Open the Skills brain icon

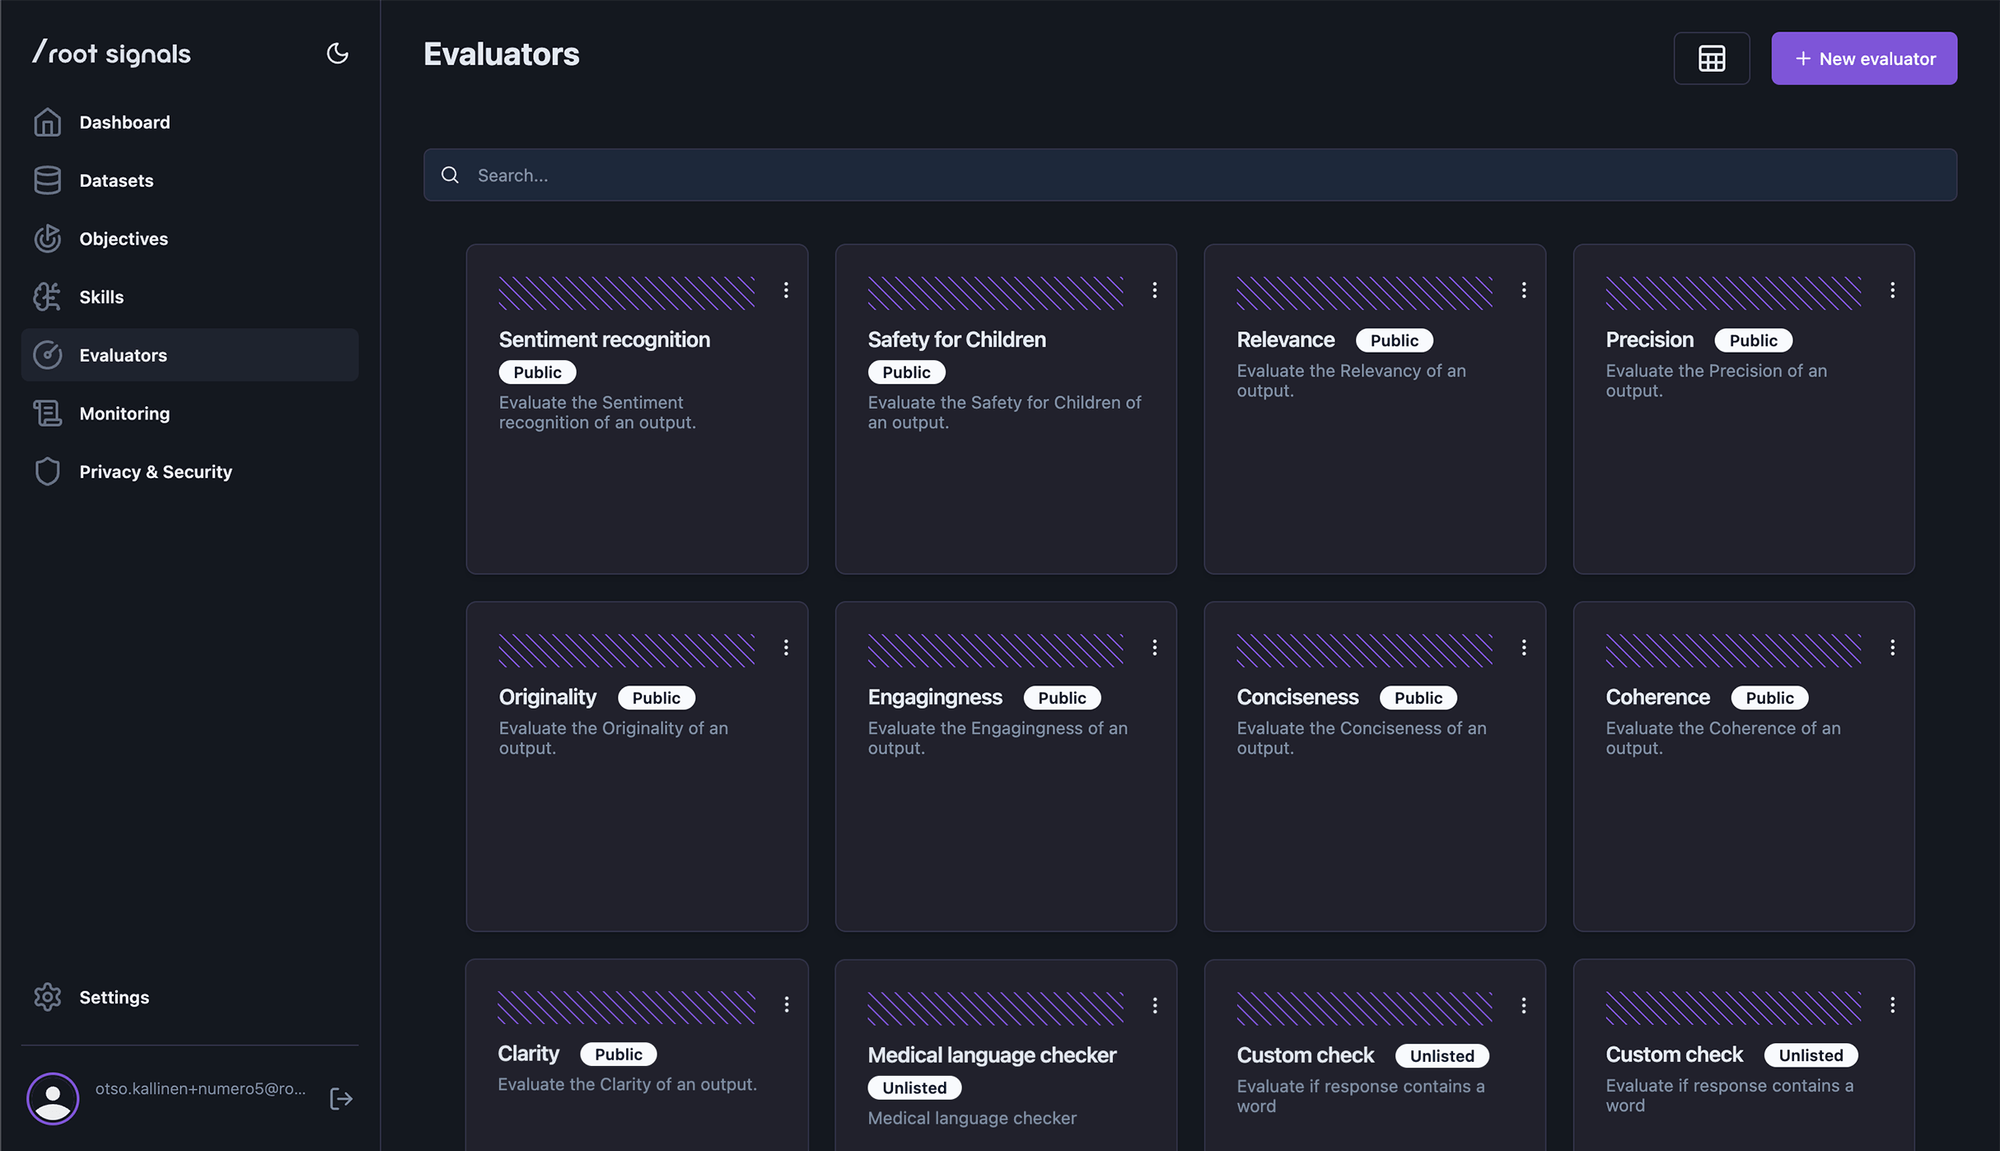click(x=47, y=297)
